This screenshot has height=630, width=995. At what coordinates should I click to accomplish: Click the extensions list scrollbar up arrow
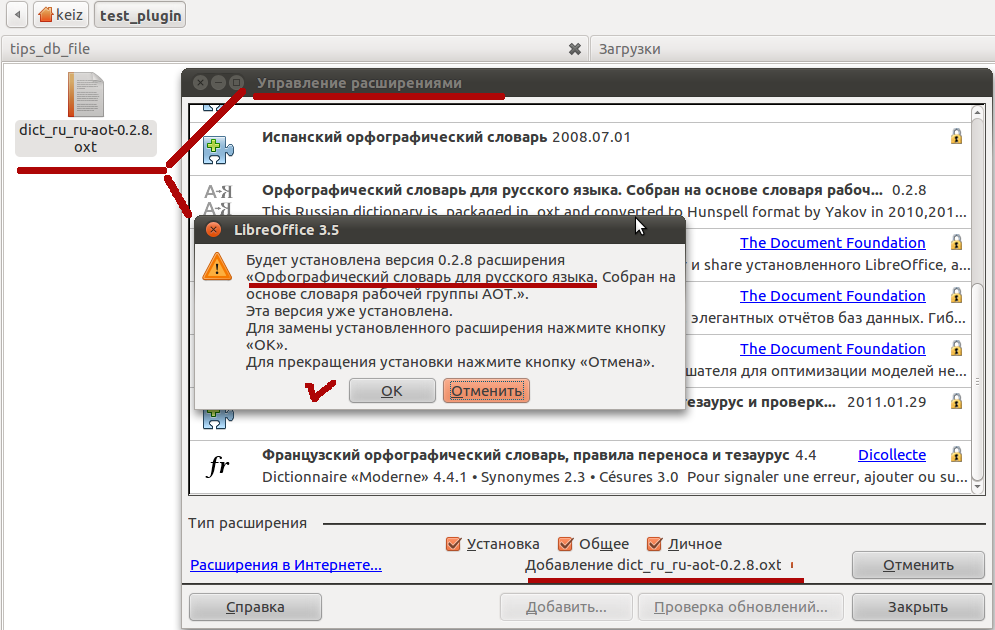tap(978, 113)
